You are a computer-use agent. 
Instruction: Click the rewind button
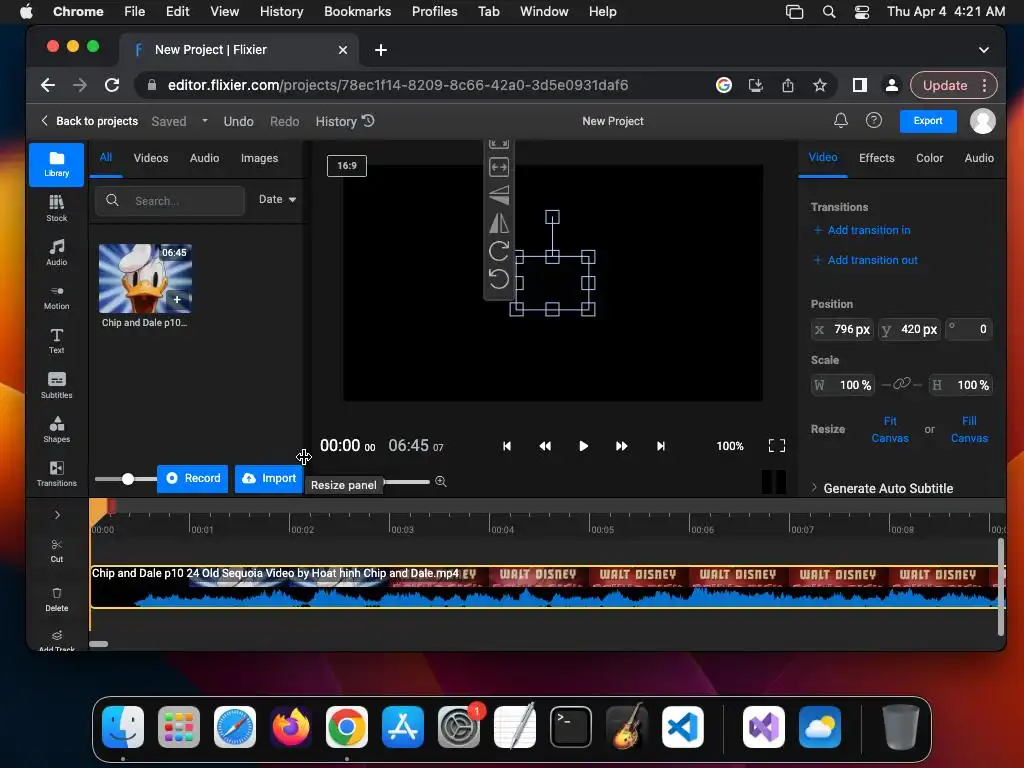point(545,446)
